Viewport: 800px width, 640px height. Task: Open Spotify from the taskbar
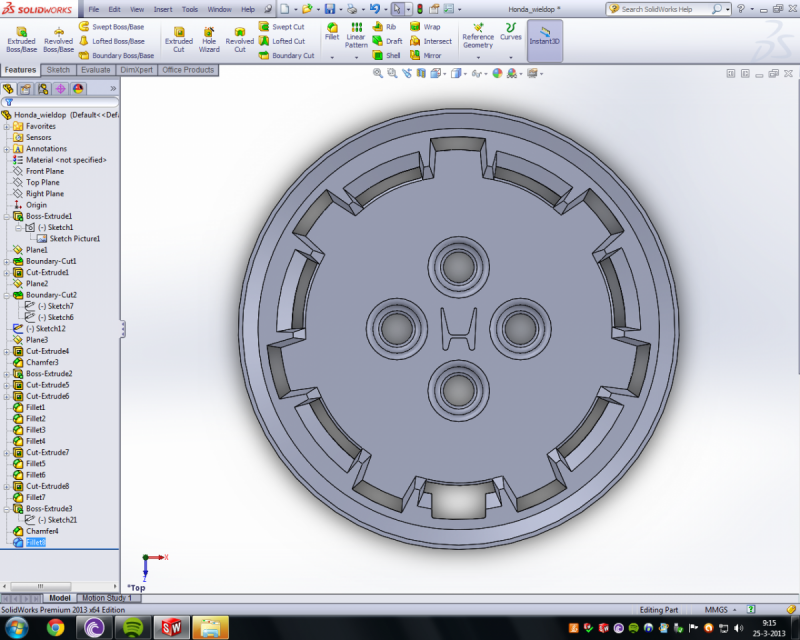tap(133, 627)
